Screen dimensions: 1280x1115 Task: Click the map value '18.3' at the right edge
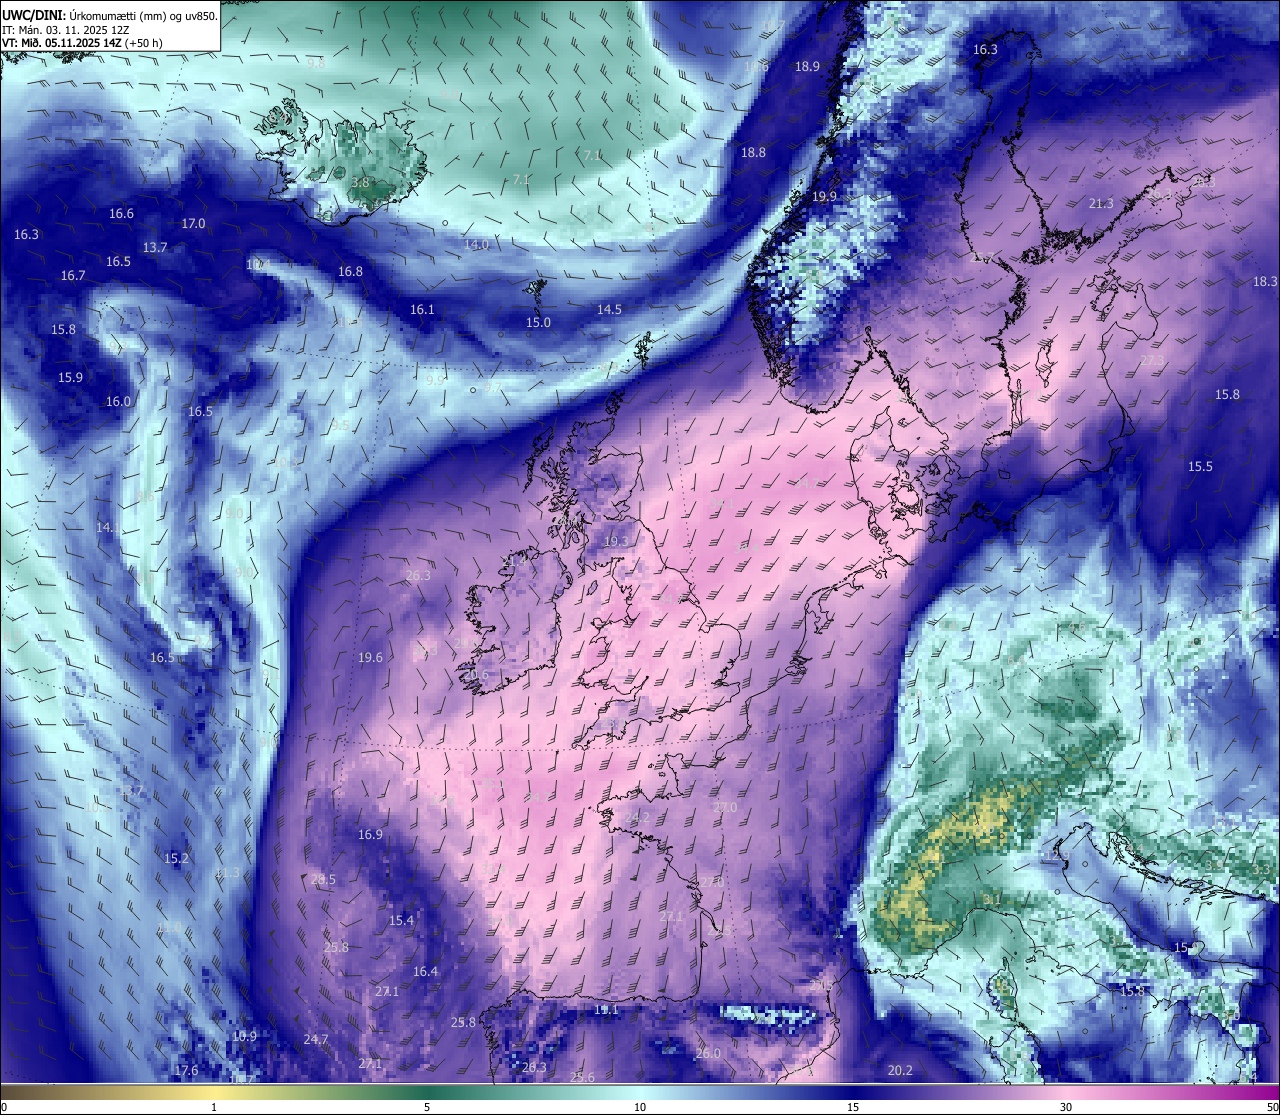[x=1265, y=281]
